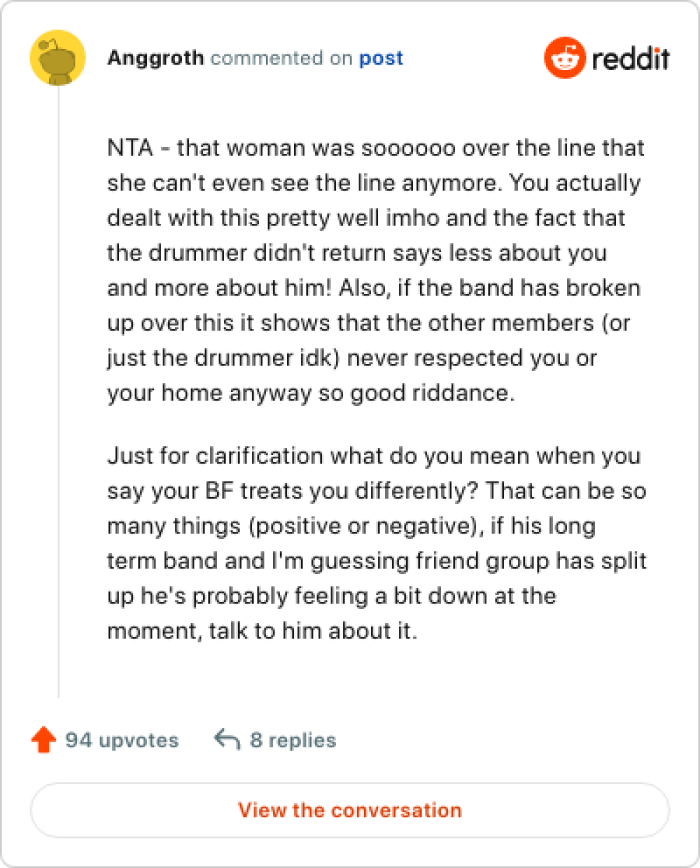Select the NTA comment text body
700x868 pixels.
[375, 270]
